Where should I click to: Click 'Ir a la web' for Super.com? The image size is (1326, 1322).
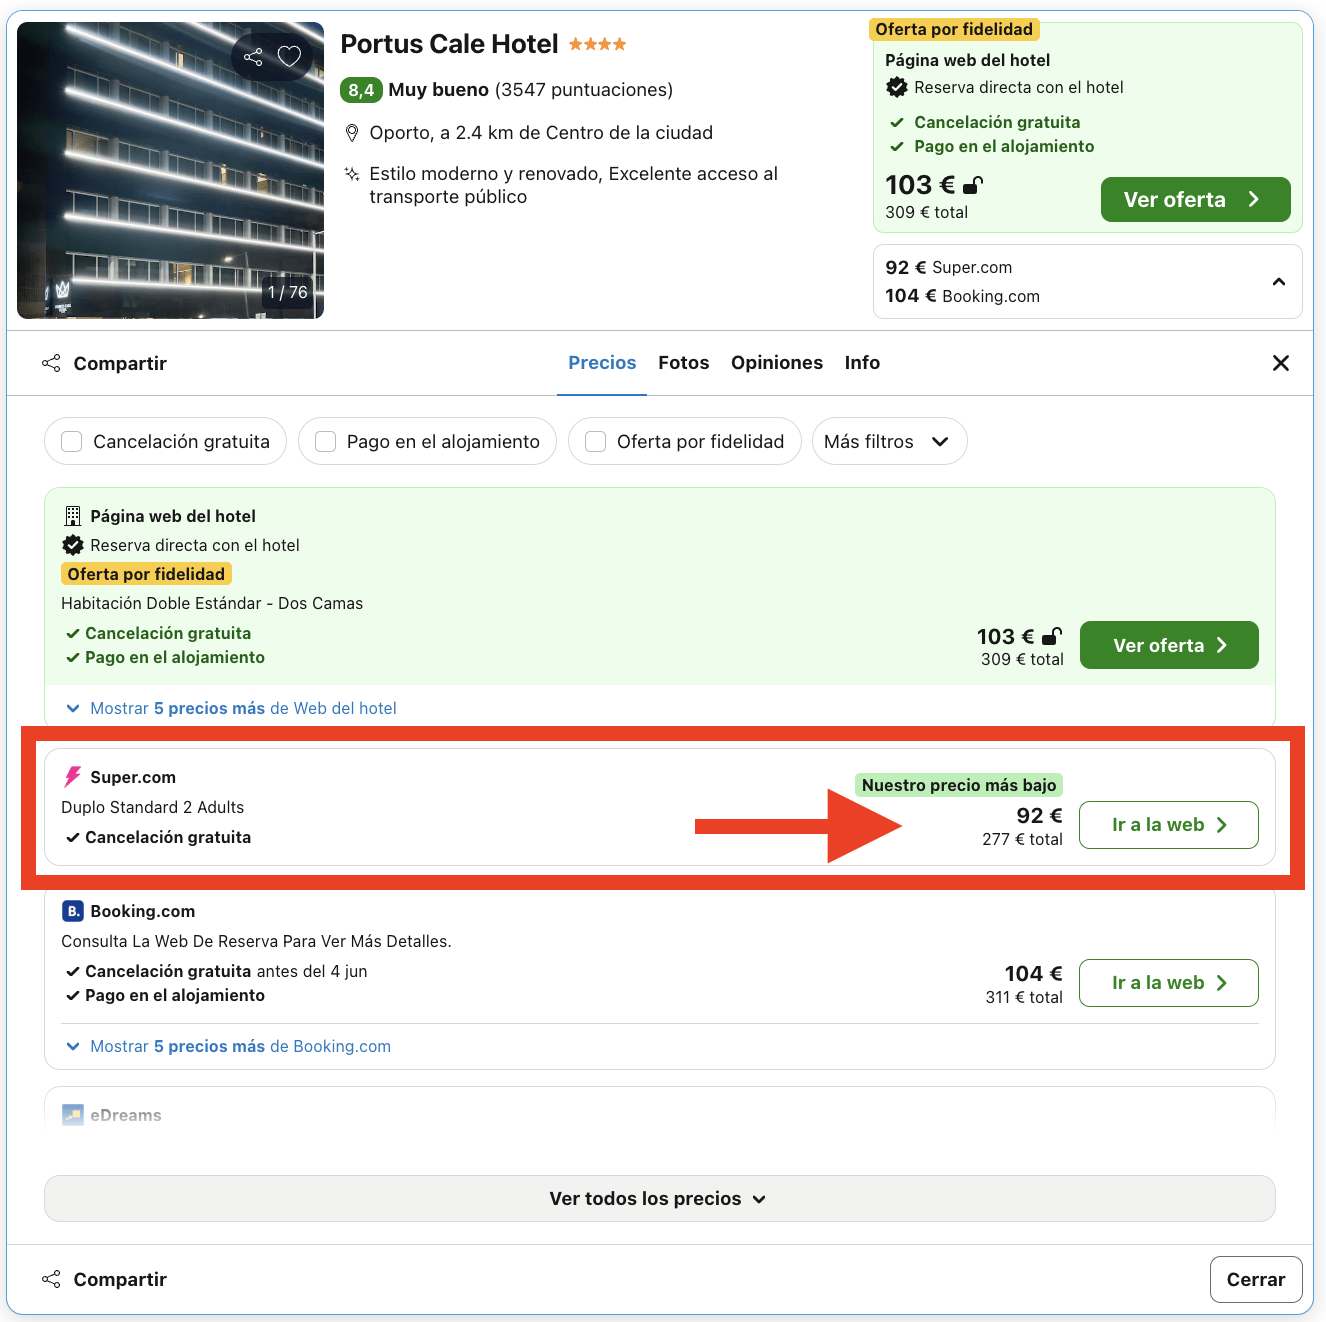pos(1168,825)
